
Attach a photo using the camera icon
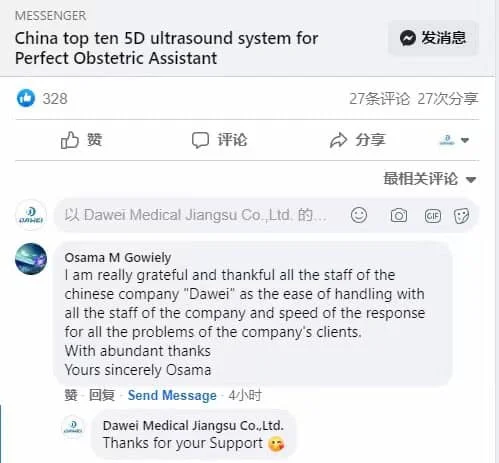pyautogui.click(x=399, y=215)
